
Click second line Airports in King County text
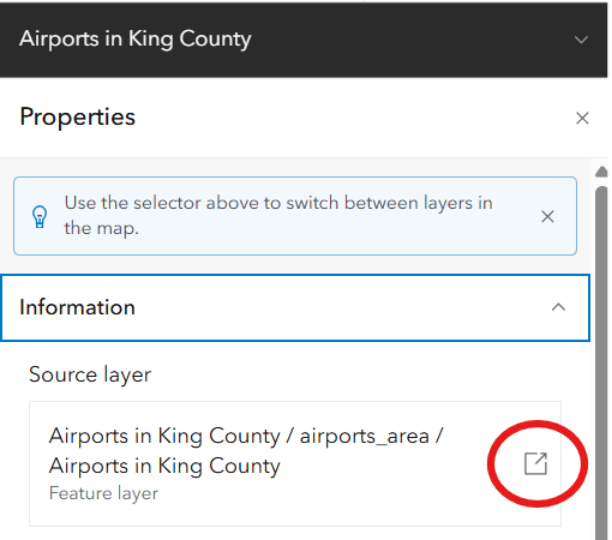pos(164,466)
